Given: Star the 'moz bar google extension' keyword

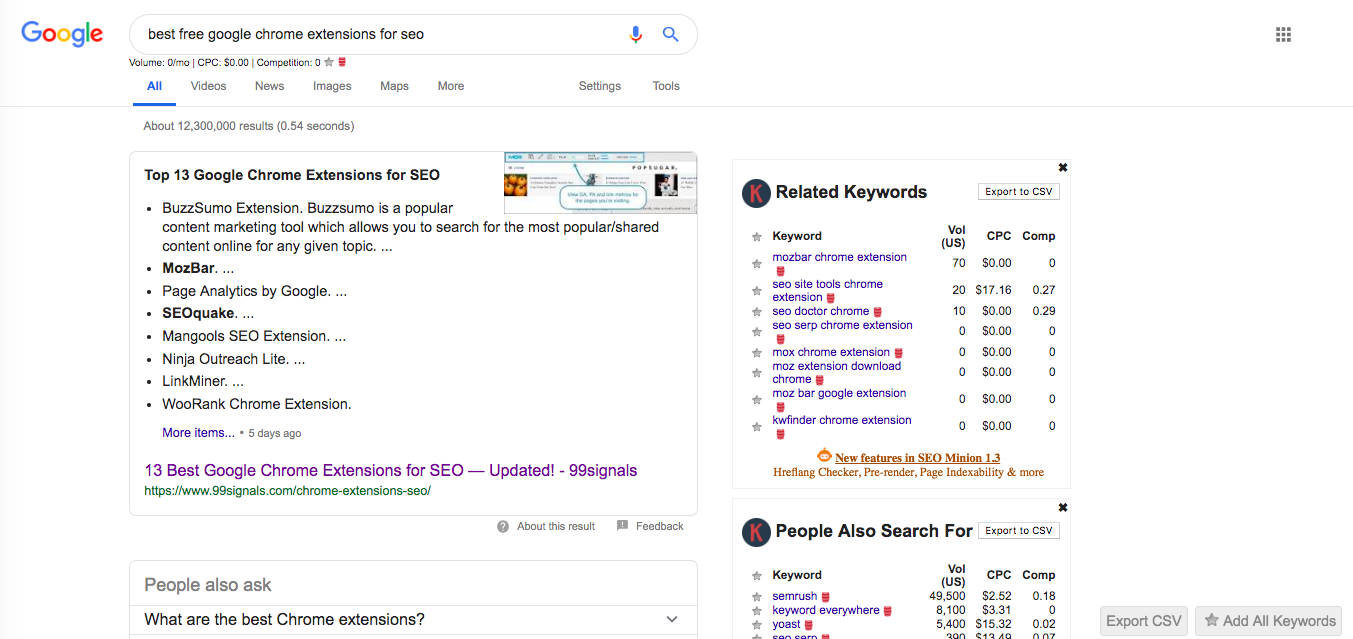Looking at the screenshot, I should 757,400.
